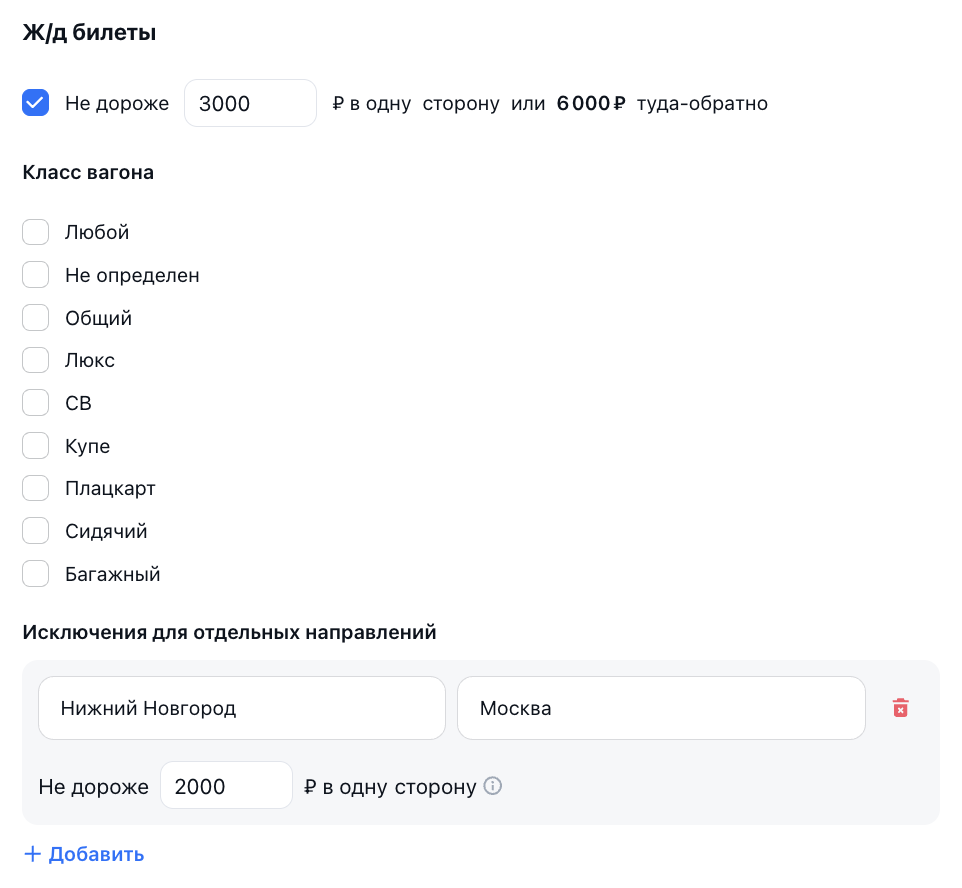Uncheck the Не дороже price limit checkbox
962x888 pixels.
(x=36, y=103)
